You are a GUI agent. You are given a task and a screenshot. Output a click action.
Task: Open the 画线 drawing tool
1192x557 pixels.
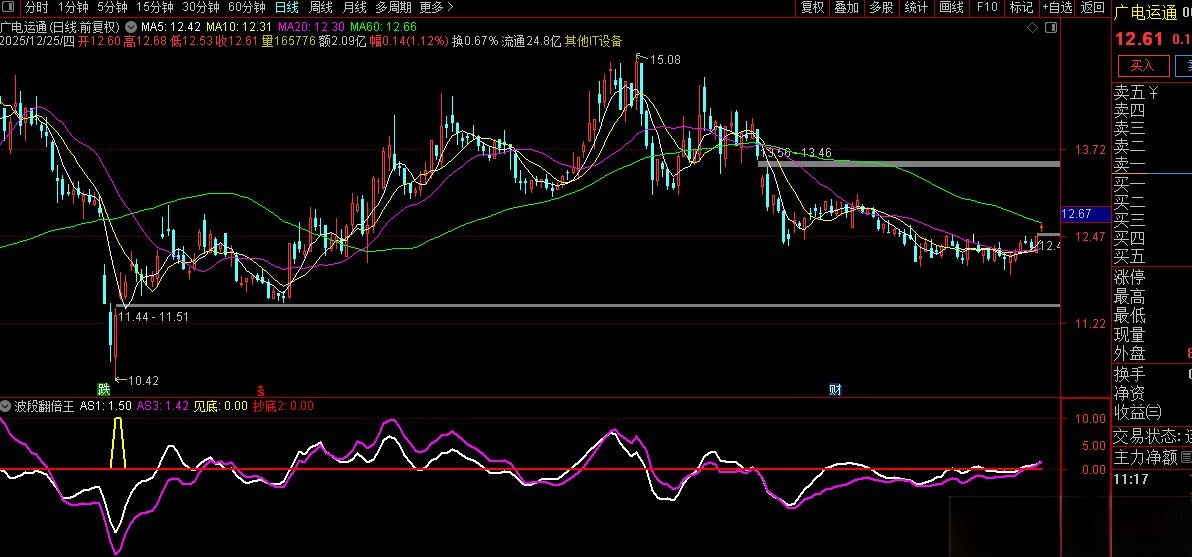[x=951, y=8]
